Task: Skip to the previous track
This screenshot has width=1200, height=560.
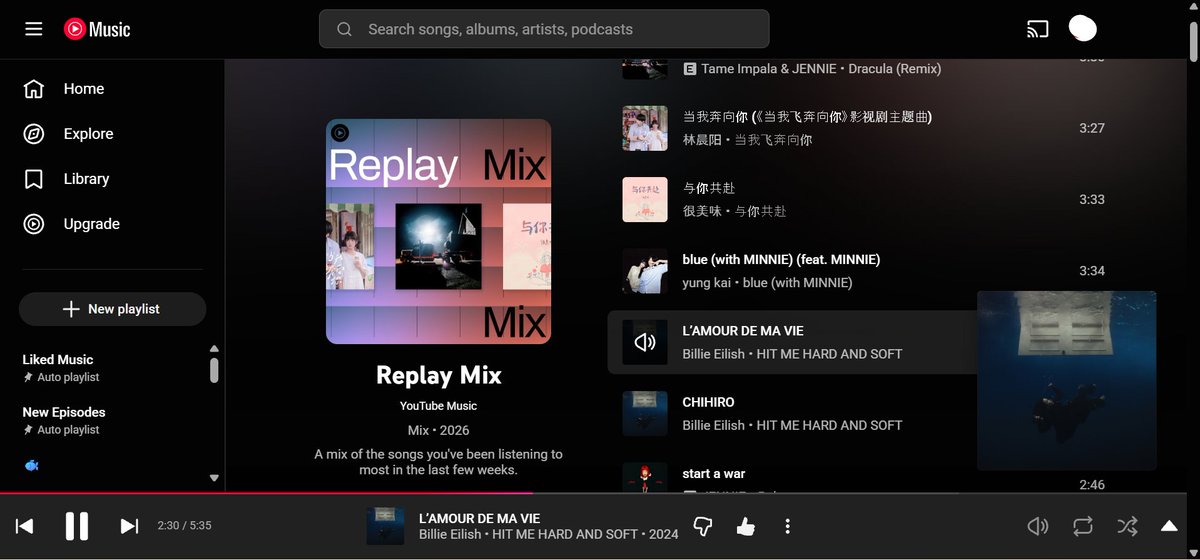Action: point(25,526)
